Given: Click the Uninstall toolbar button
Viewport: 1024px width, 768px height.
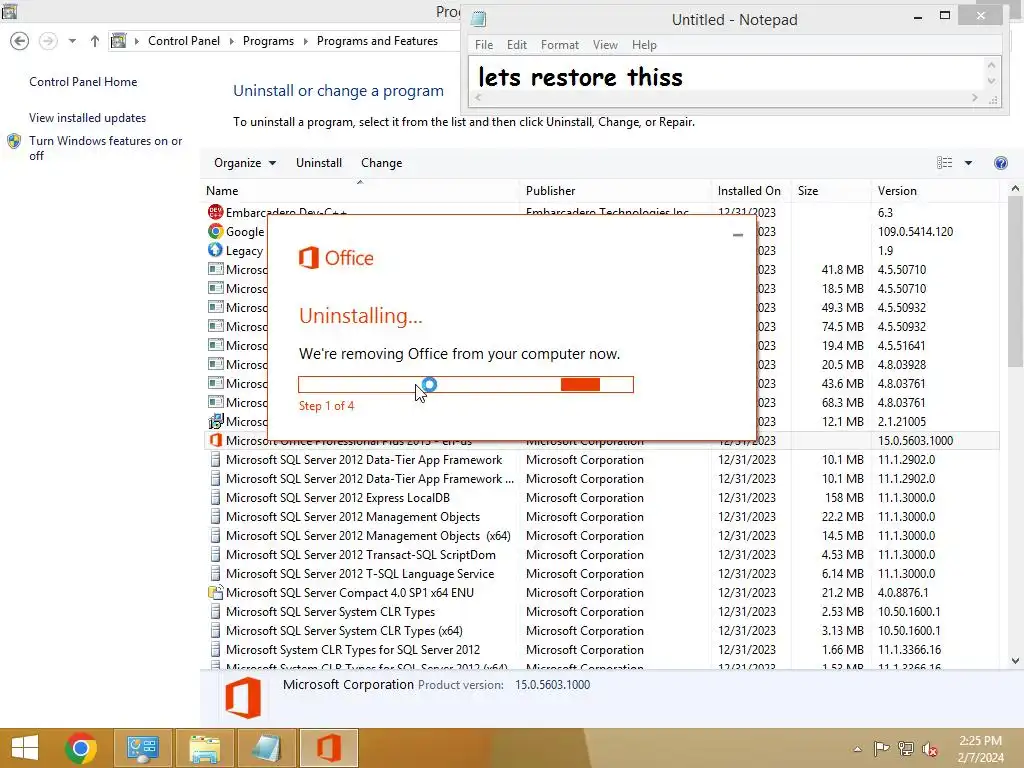Looking at the screenshot, I should (x=319, y=163).
